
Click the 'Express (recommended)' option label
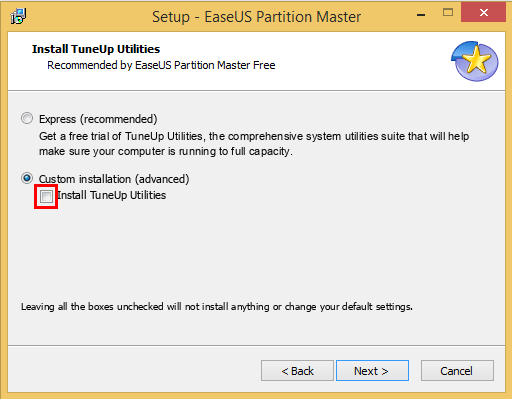click(x=98, y=119)
